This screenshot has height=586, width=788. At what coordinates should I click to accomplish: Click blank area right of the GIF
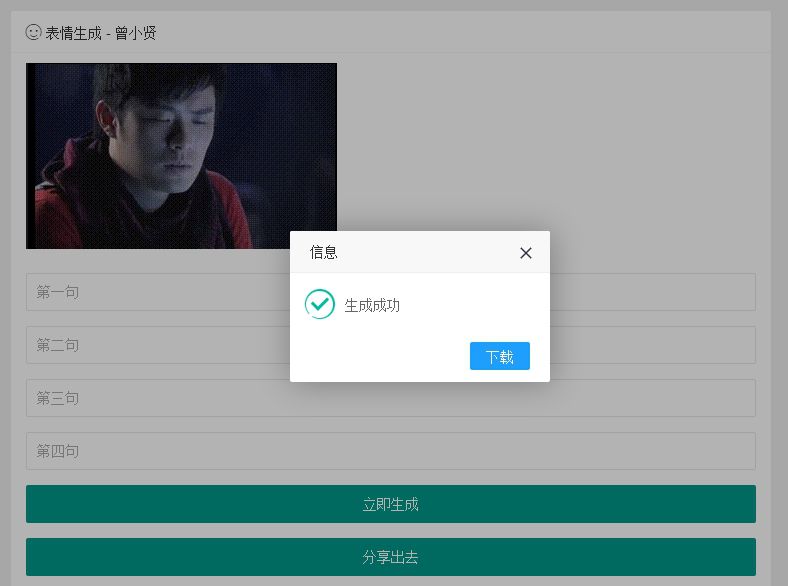point(550,150)
